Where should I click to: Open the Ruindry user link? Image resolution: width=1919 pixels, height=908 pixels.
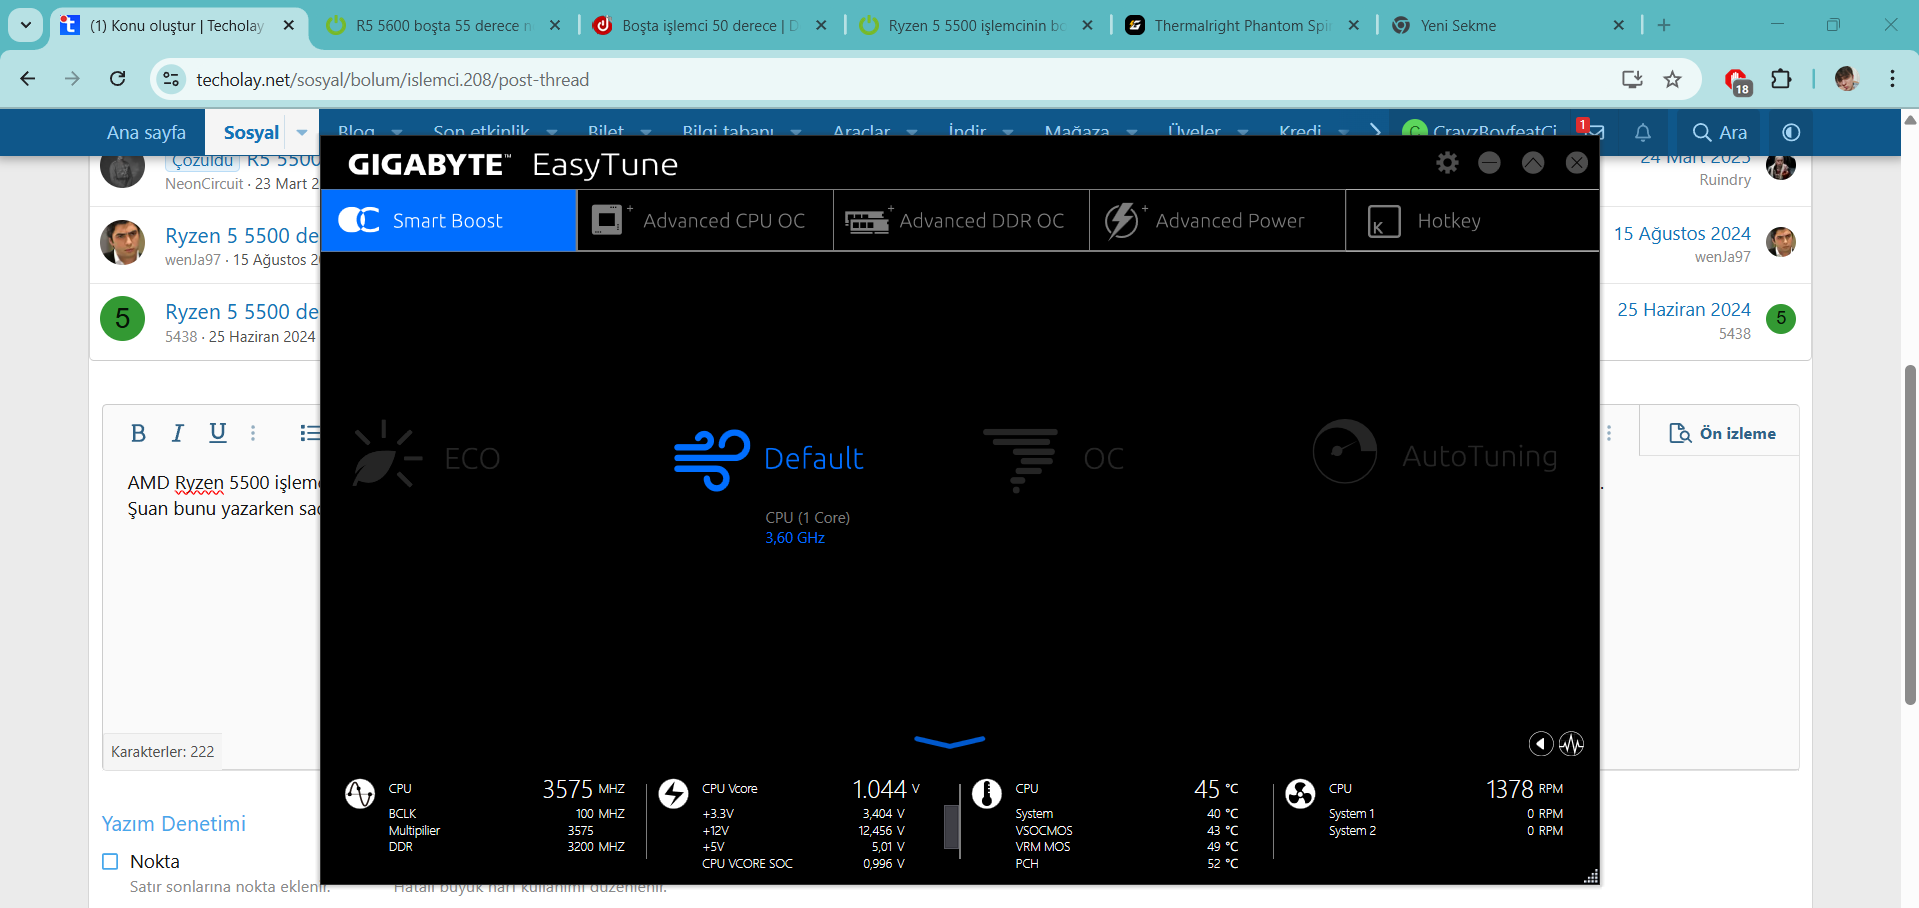coord(1725,180)
